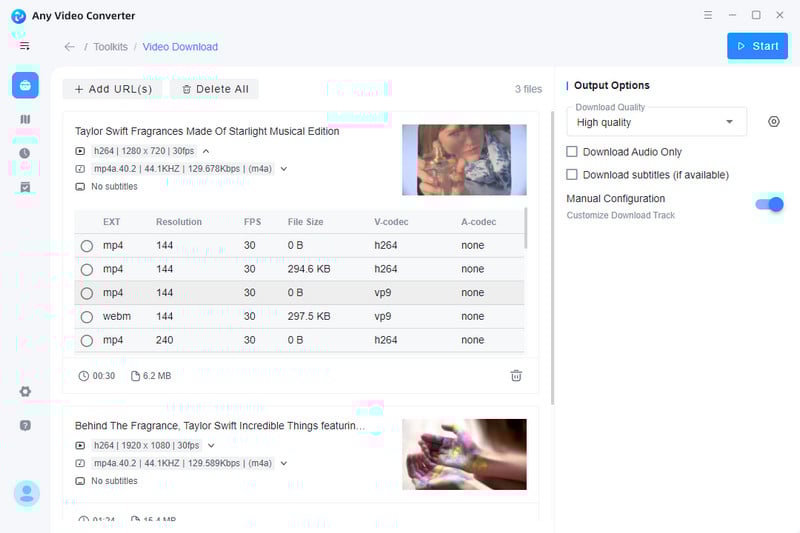
Task: Open the Download Quality dropdown
Action: pos(656,122)
